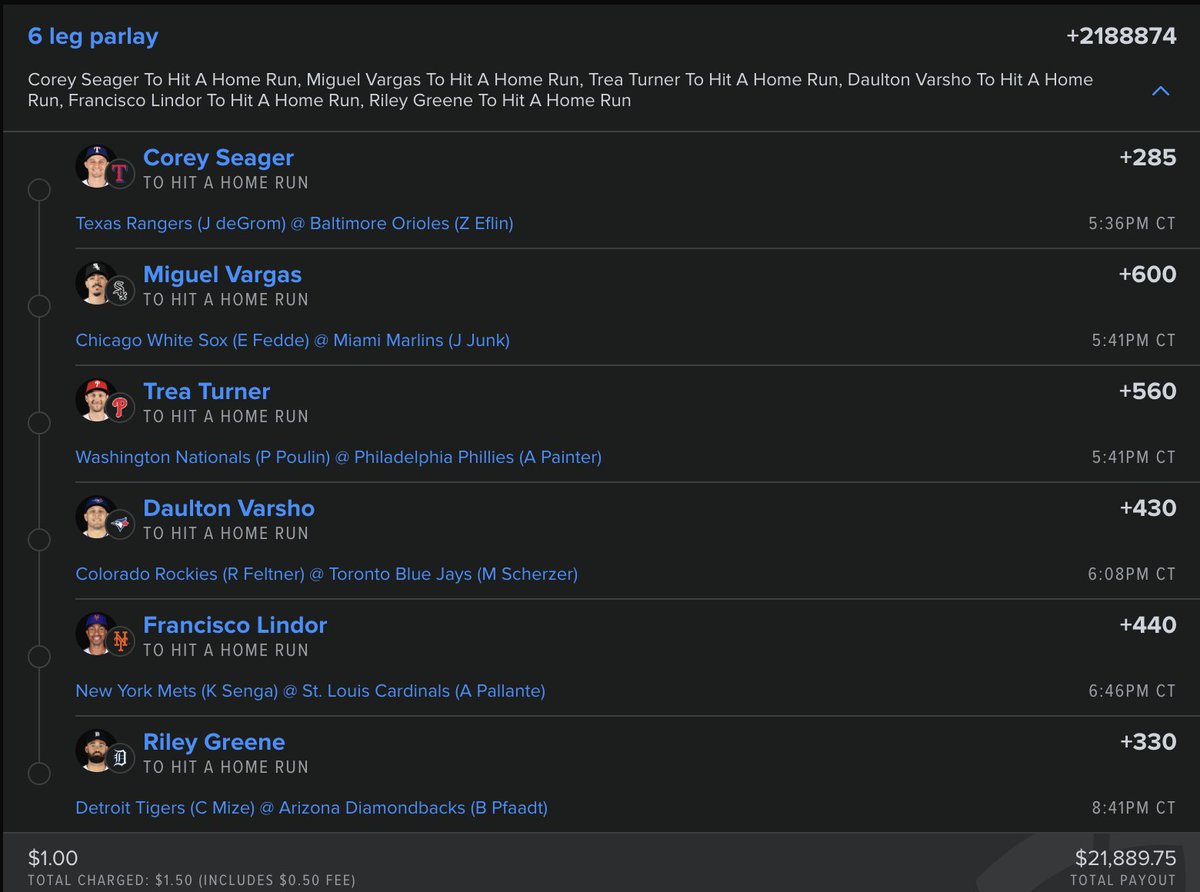Click the parlay legs summary description text
Image resolution: width=1200 pixels, height=892 pixels.
(x=560, y=90)
